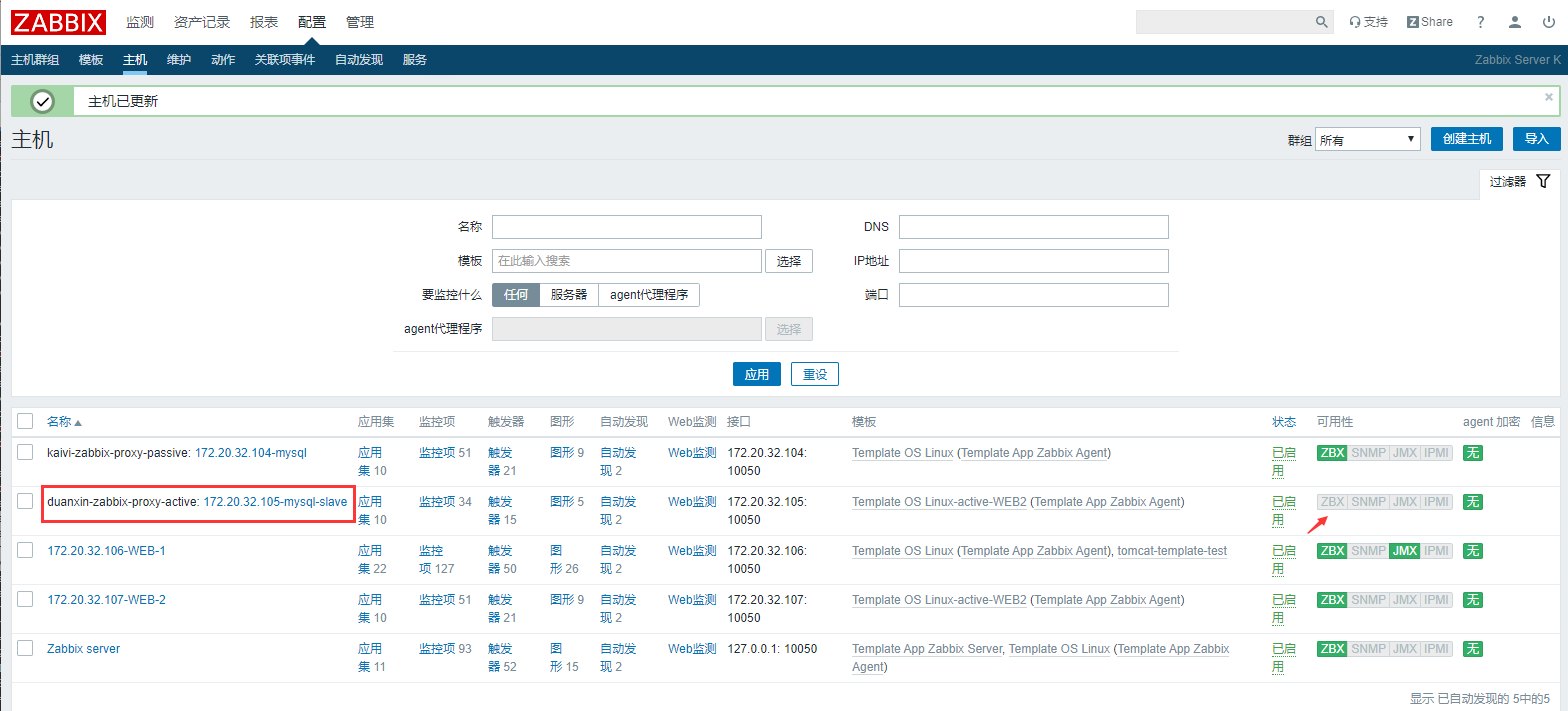The image size is (1568, 711).
Task: Select agent代理程序 monitoring option
Action: pos(649,295)
